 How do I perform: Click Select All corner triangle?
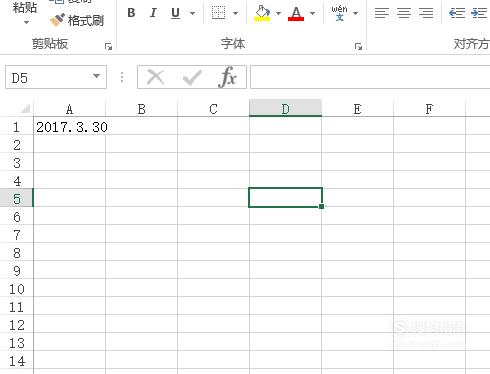(x=25, y=108)
